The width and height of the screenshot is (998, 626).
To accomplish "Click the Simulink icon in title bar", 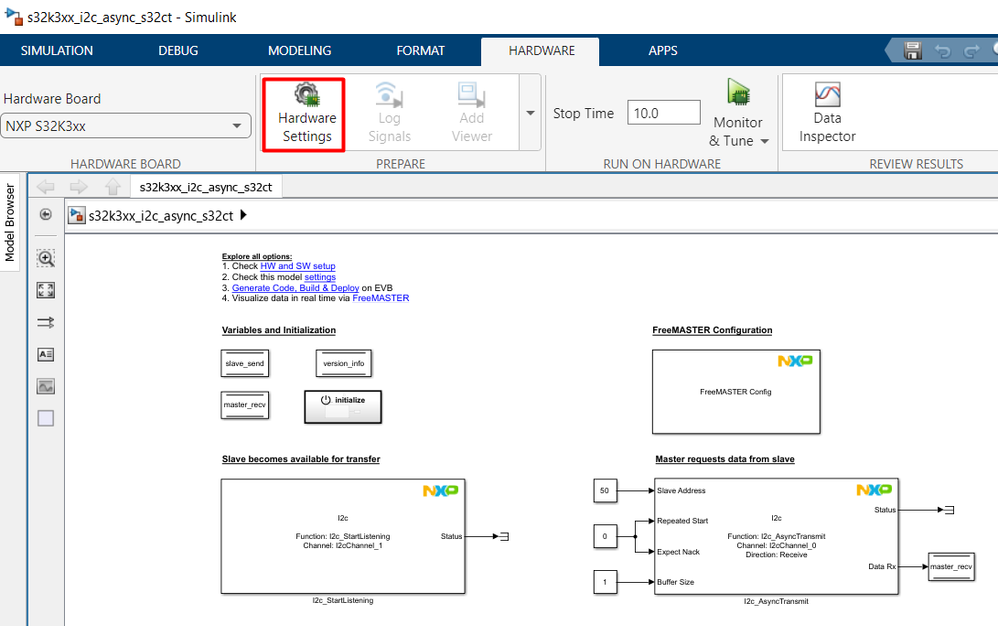I will point(14,17).
